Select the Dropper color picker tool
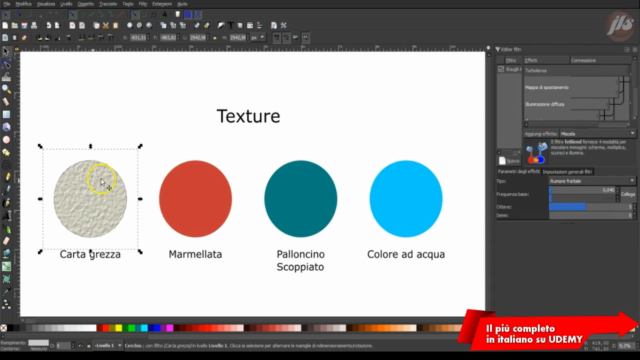This screenshot has height=360, width=640. [x=6, y=291]
